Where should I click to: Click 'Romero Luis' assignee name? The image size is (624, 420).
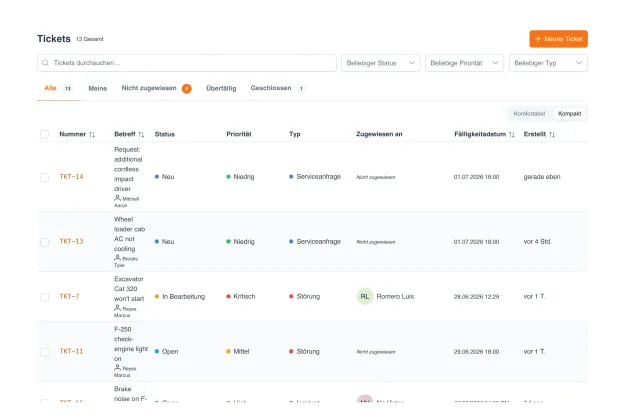(395, 297)
